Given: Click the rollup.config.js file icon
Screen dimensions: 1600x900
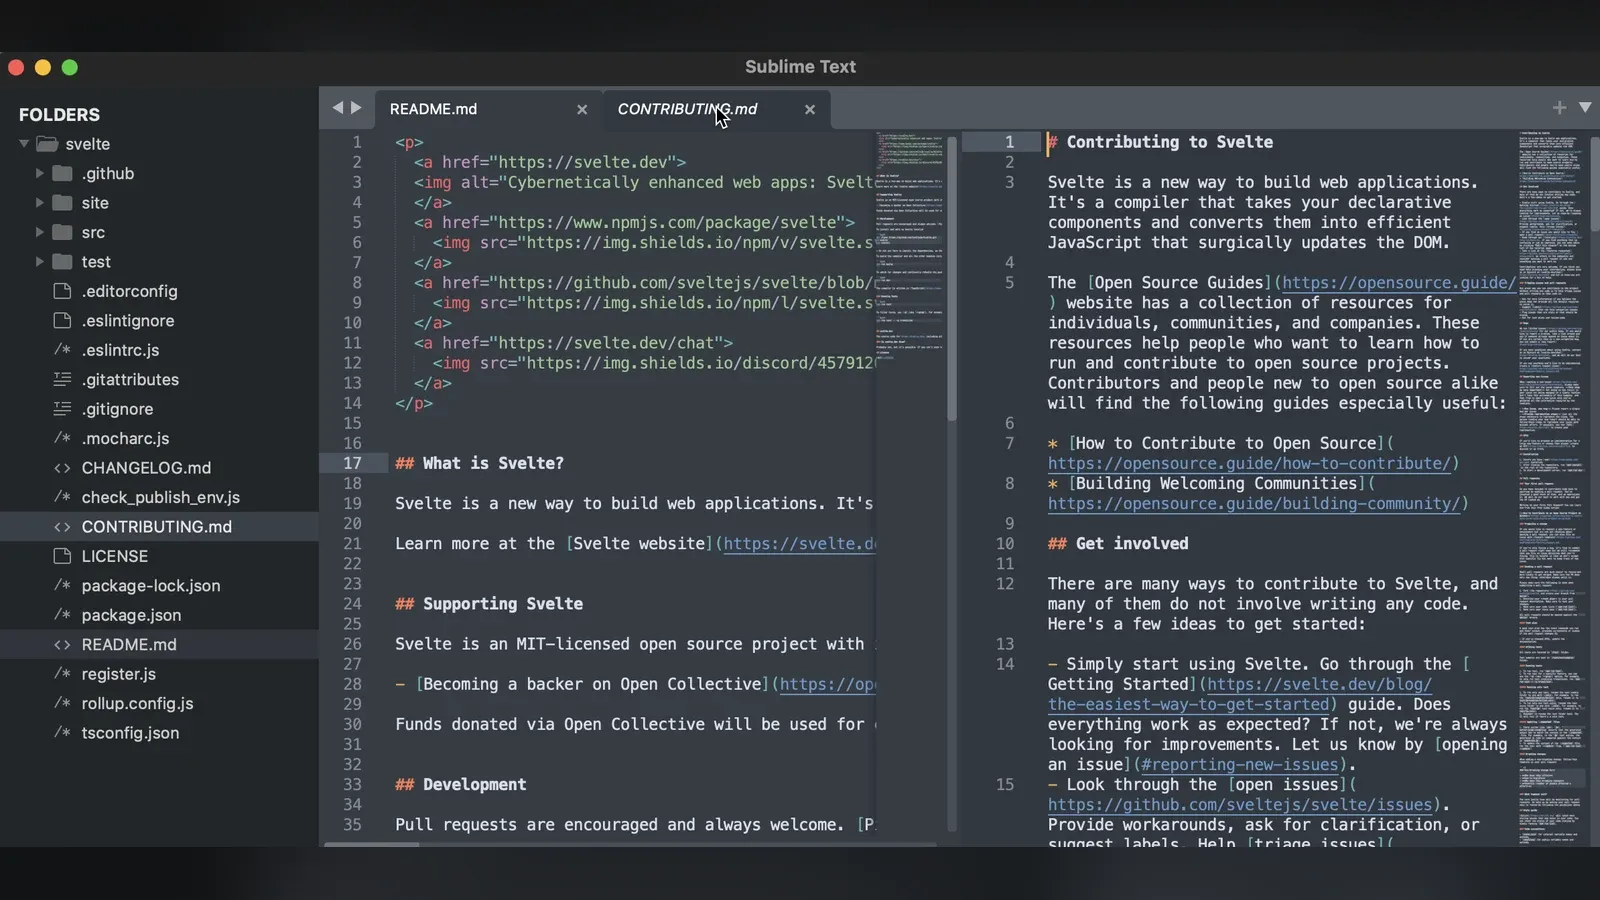Looking at the screenshot, I should 62,703.
